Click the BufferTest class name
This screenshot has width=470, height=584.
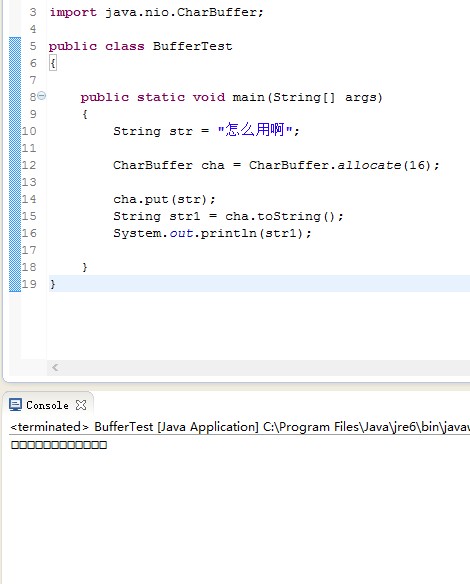(192, 46)
